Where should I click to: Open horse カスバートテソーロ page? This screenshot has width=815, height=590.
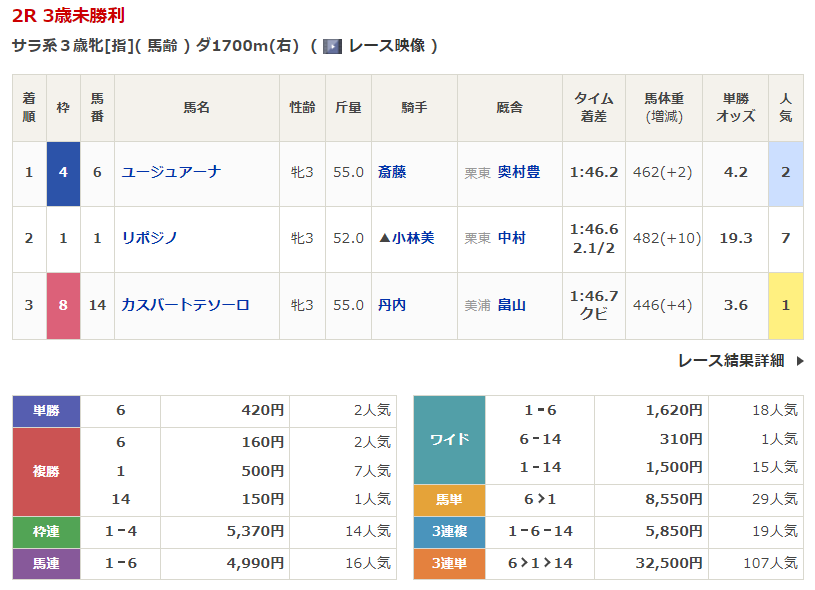[185, 305]
